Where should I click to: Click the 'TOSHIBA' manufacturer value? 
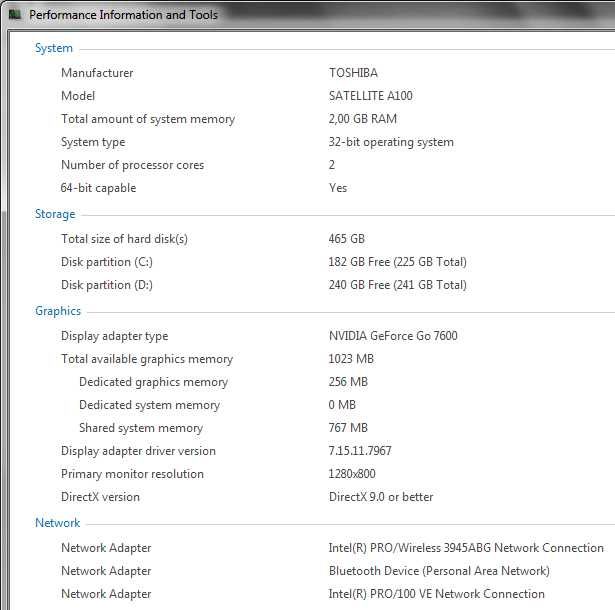point(353,73)
